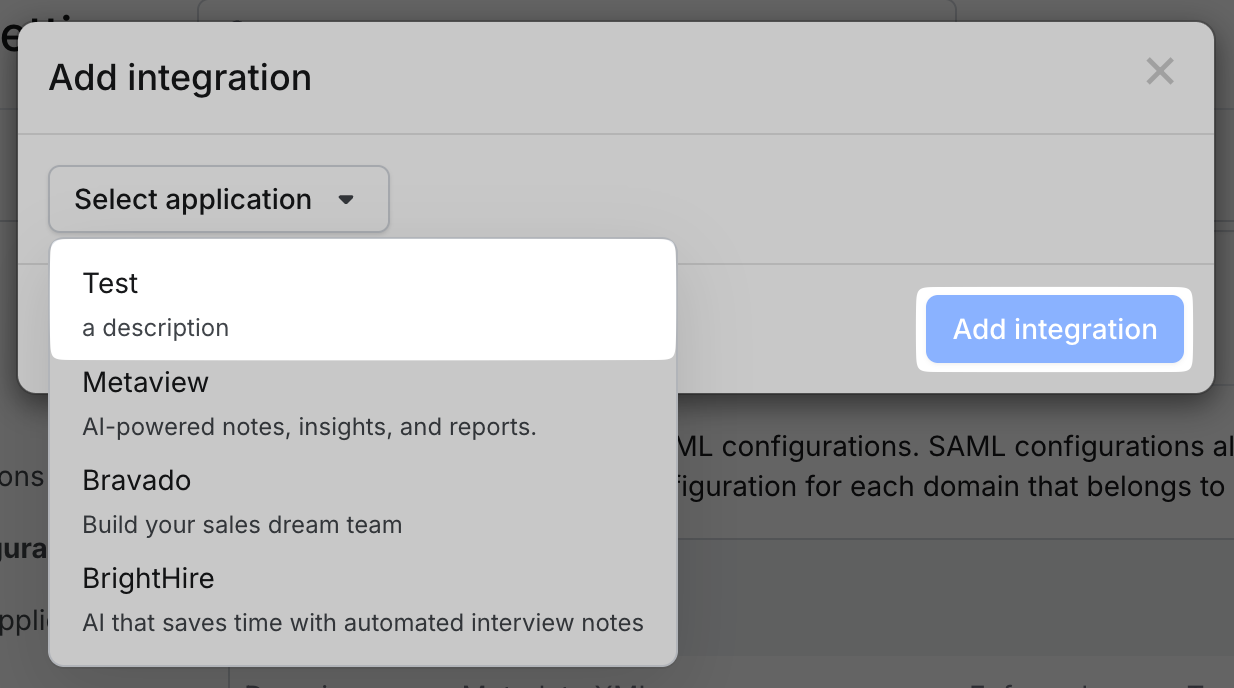1234x688 pixels.
Task: Choose the Metaview application option
Action: point(363,403)
